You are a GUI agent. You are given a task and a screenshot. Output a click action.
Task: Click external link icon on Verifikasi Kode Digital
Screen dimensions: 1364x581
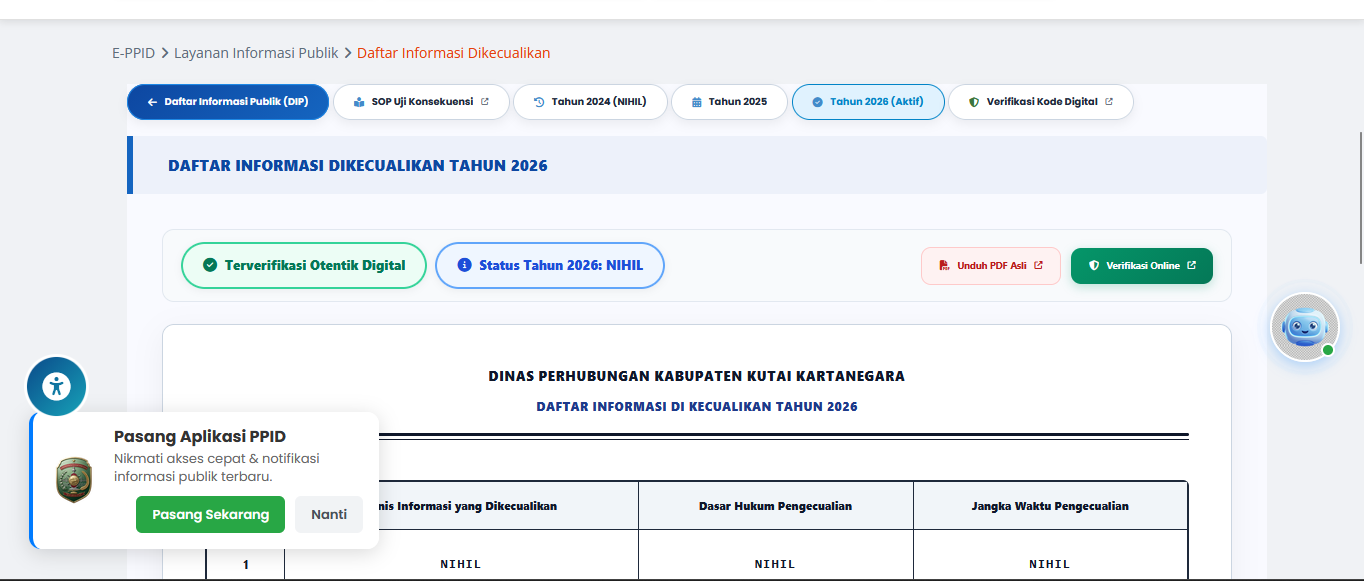[x=1109, y=102]
